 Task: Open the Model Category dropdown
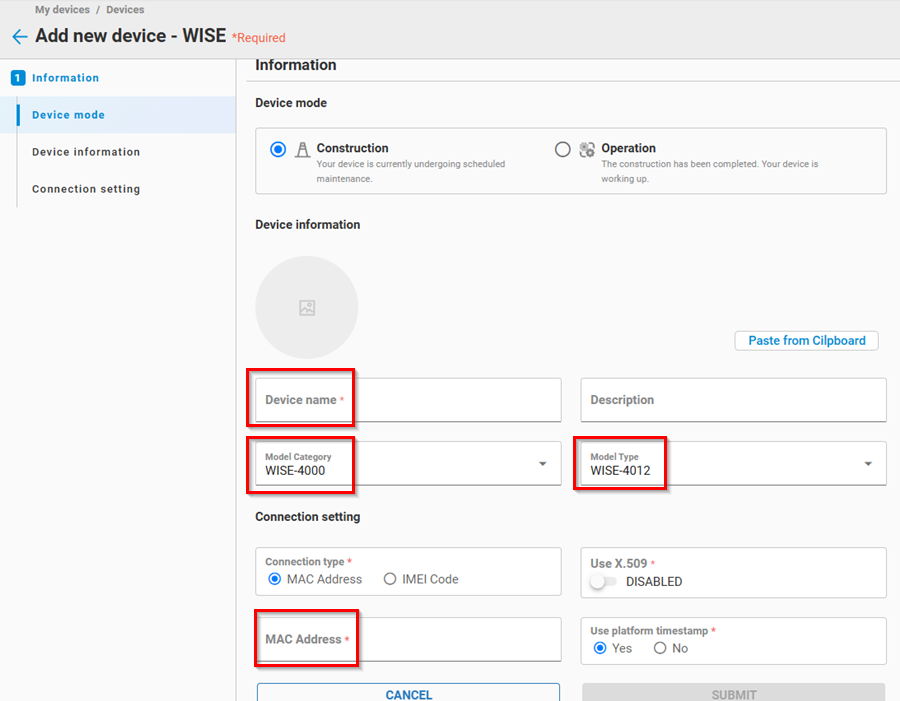[542, 464]
